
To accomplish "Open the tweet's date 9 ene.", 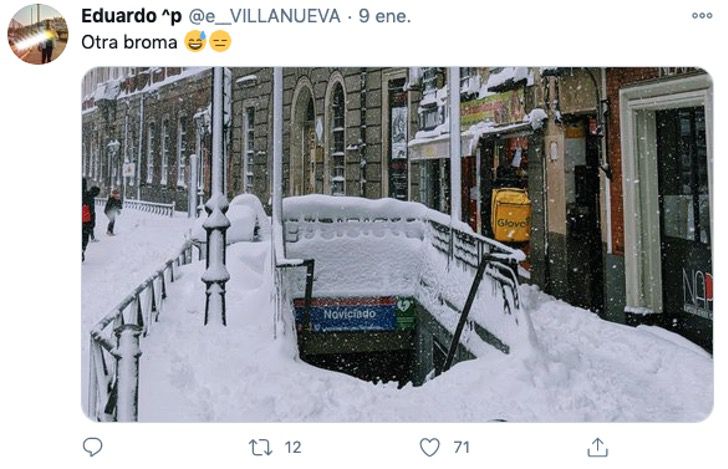I will (x=384, y=16).
